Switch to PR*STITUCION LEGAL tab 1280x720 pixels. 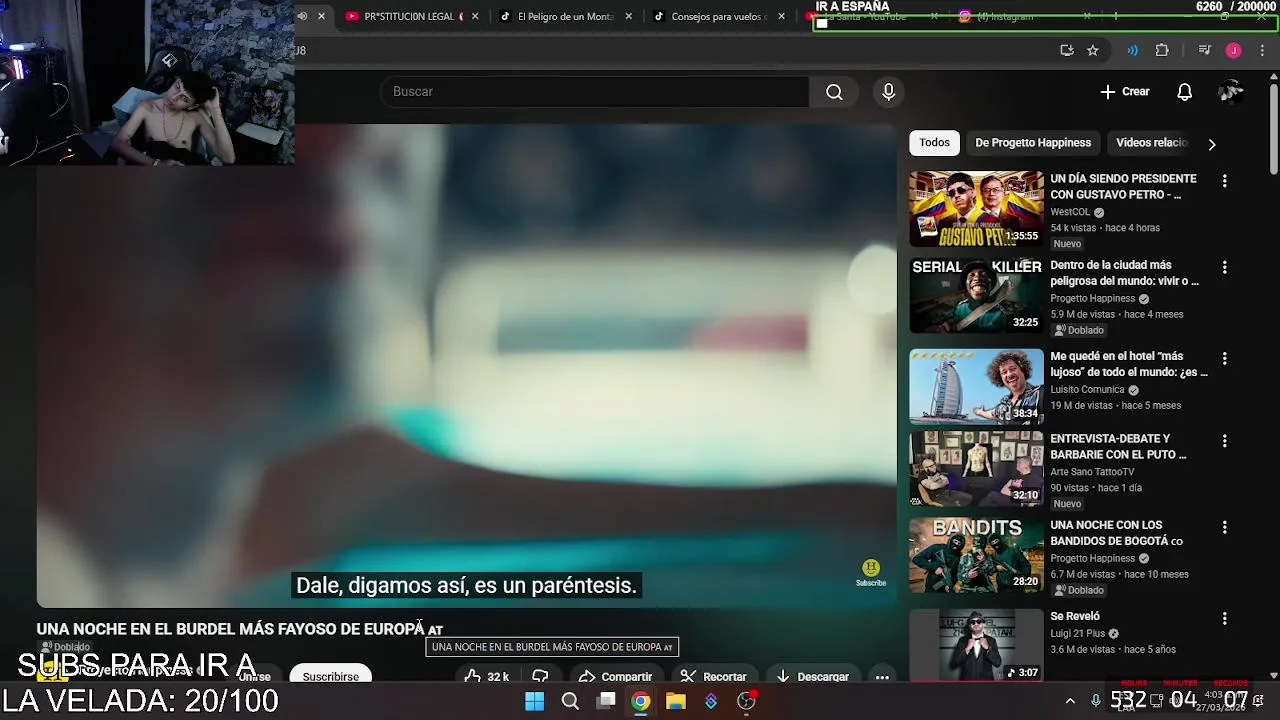click(410, 16)
